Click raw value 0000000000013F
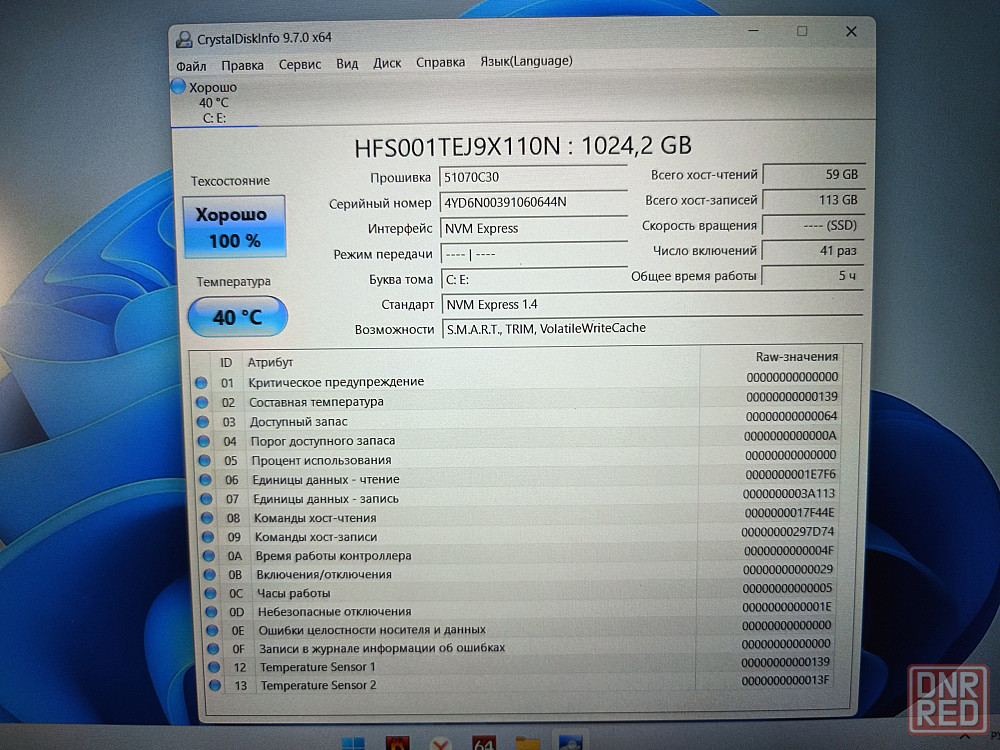1000x750 pixels. pyautogui.click(x=786, y=680)
